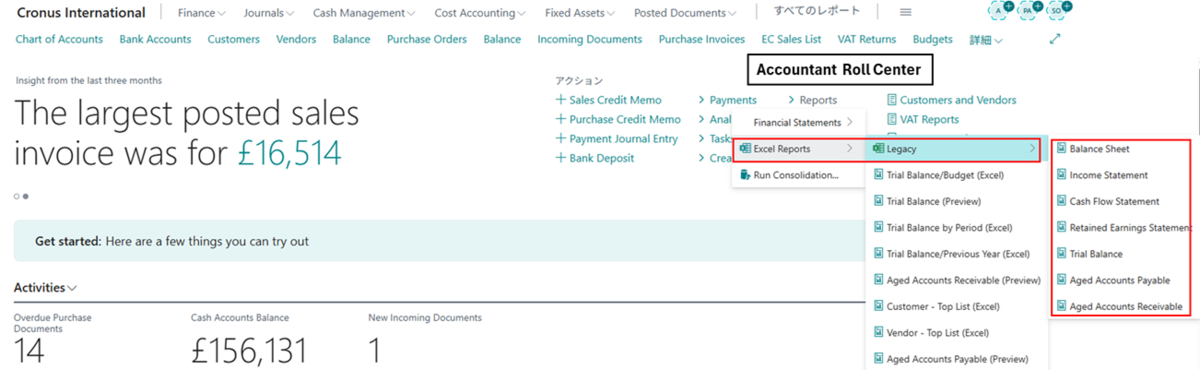1200x370 pixels.
Task: Click the Aged Accounts Payable (Preview) icon
Action: [879, 358]
